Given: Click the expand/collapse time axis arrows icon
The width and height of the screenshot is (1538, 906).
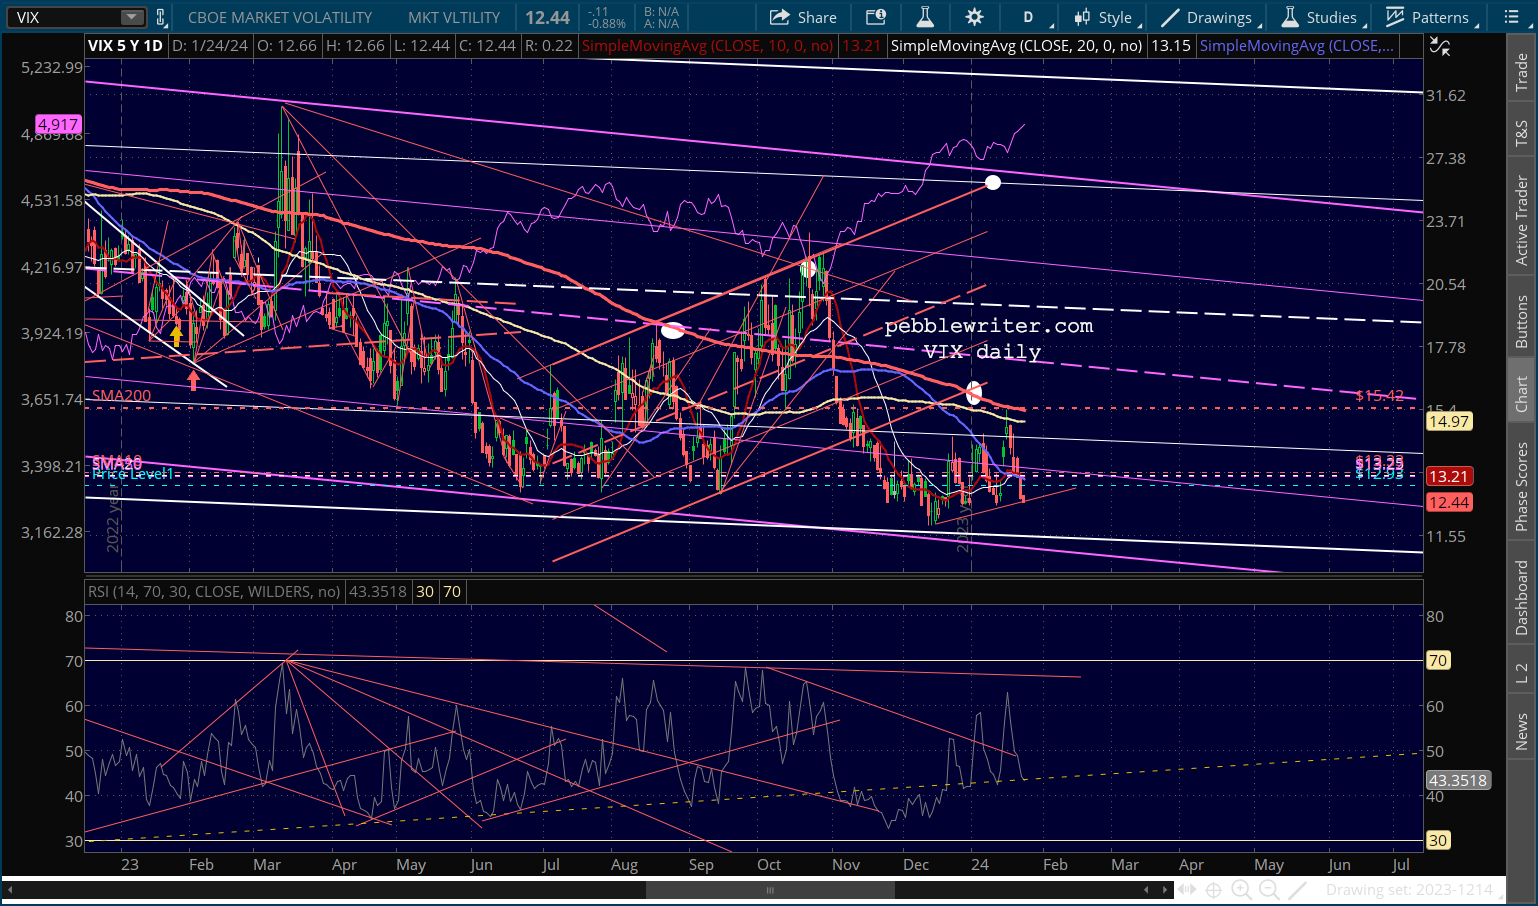Looking at the screenshot, I should [1186, 889].
